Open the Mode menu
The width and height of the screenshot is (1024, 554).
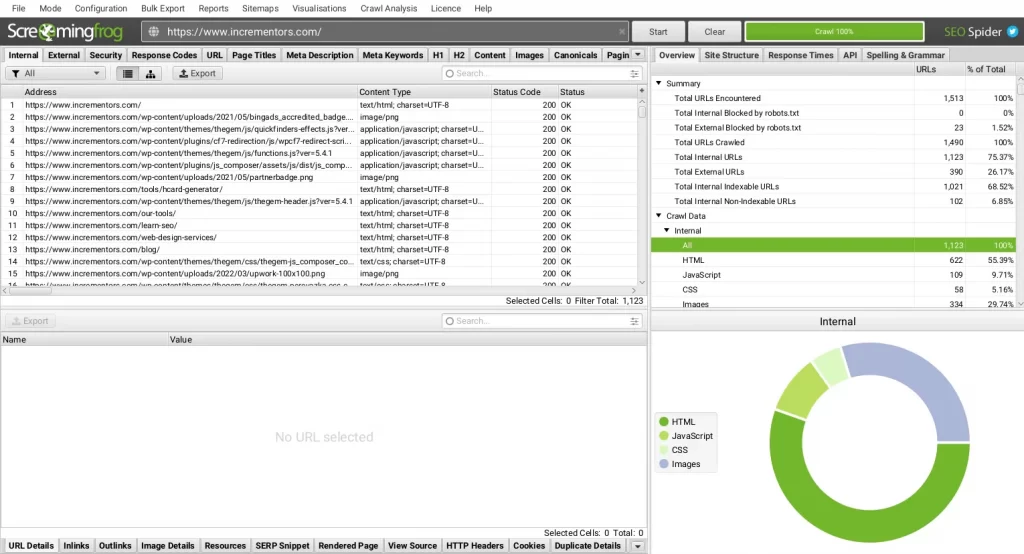click(x=50, y=8)
